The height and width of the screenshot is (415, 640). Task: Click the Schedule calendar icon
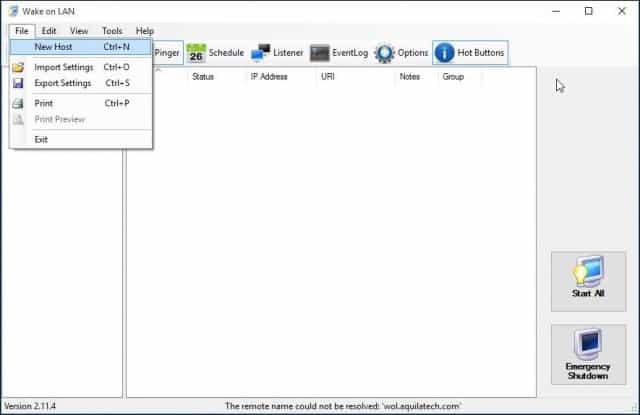coord(196,53)
